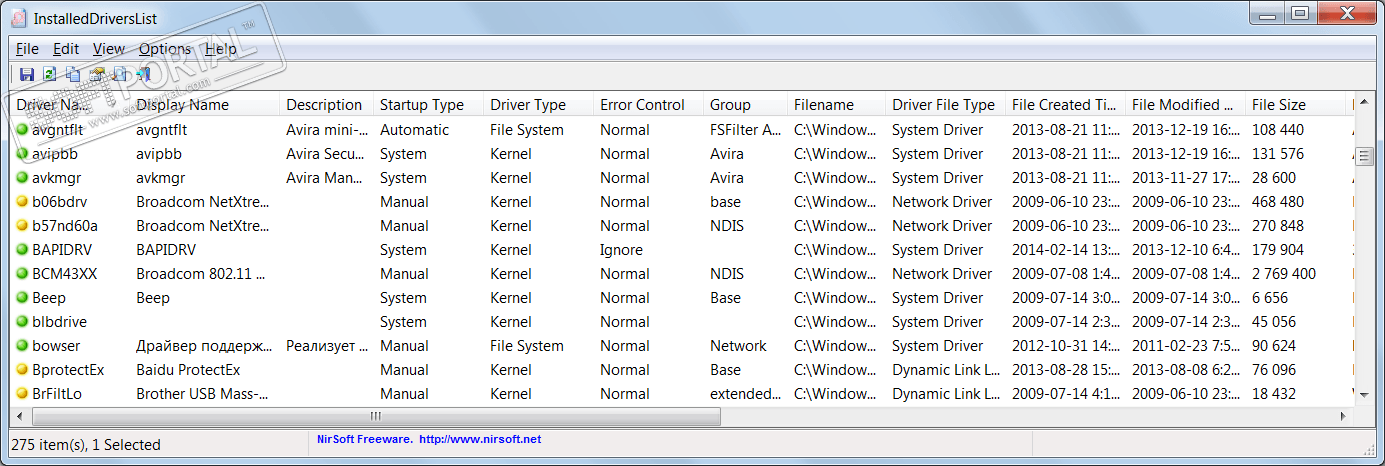The height and width of the screenshot is (466, 1385).
Task: Click the Exit door toolbar icon
Action: pos(143,74)
